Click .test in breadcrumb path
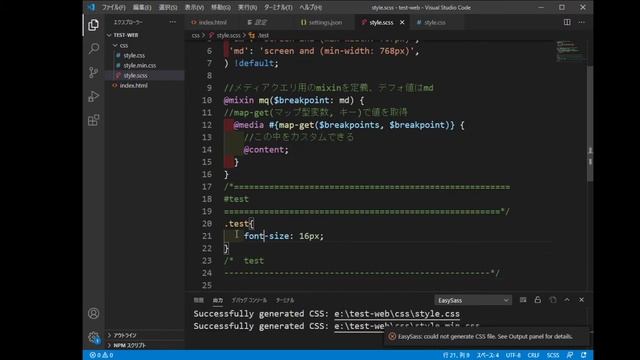 (x=263, y=36)
